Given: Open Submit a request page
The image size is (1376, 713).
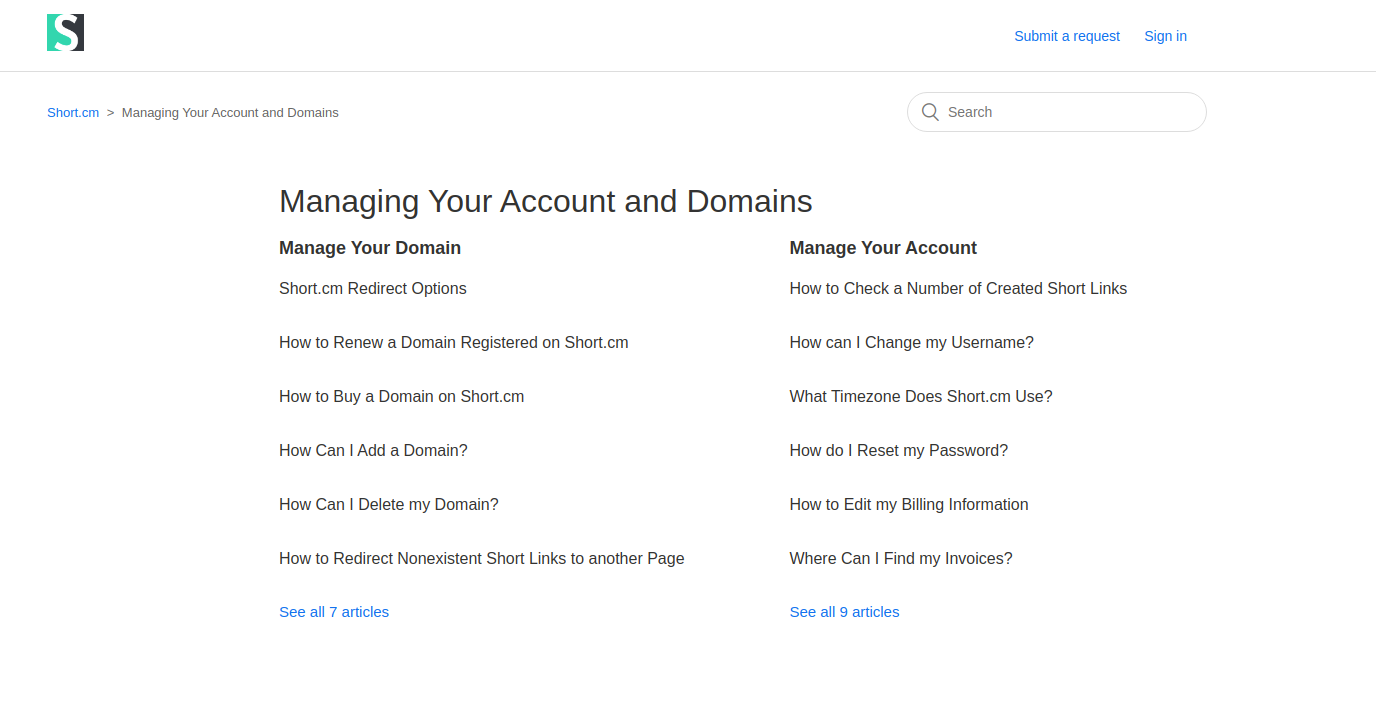Looking at the screenshot, I should pos(1067,36).
